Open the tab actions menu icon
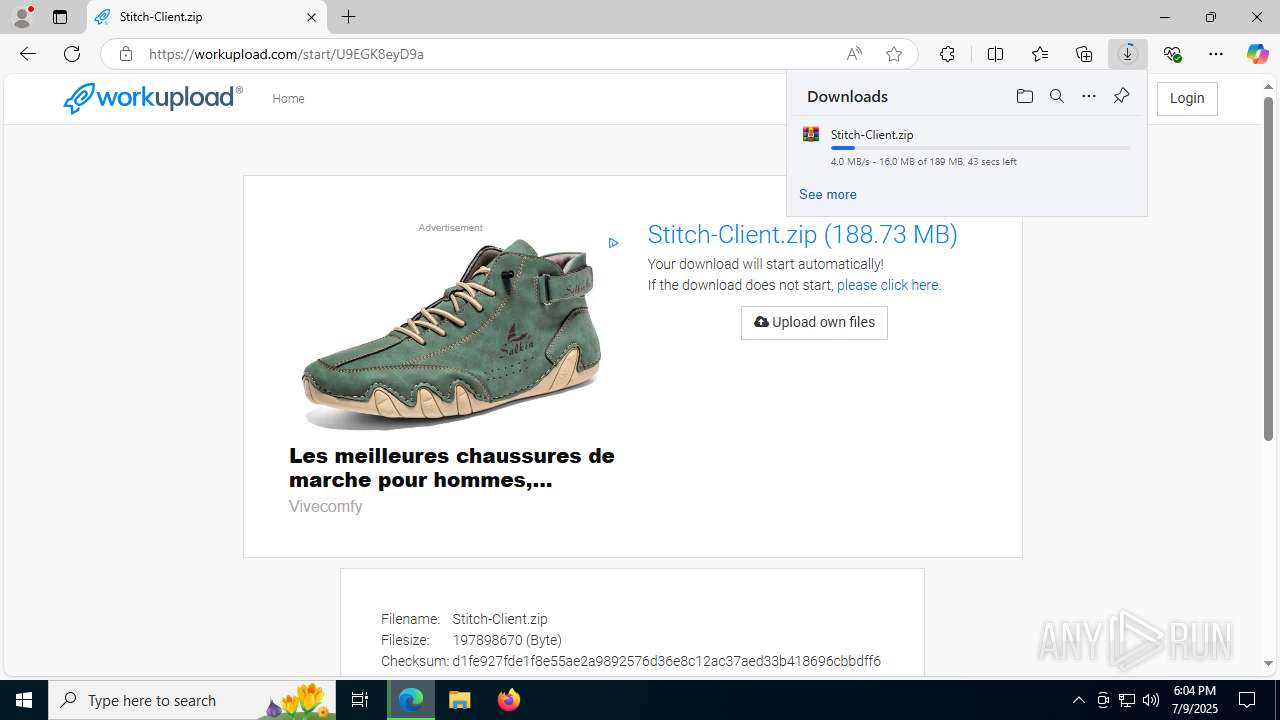This screenshot has height=720, width=1280. (60, 17)
